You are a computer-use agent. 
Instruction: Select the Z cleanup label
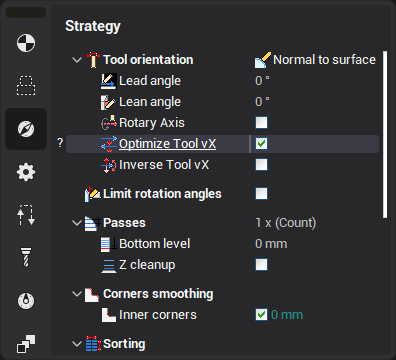pos(147,265)
